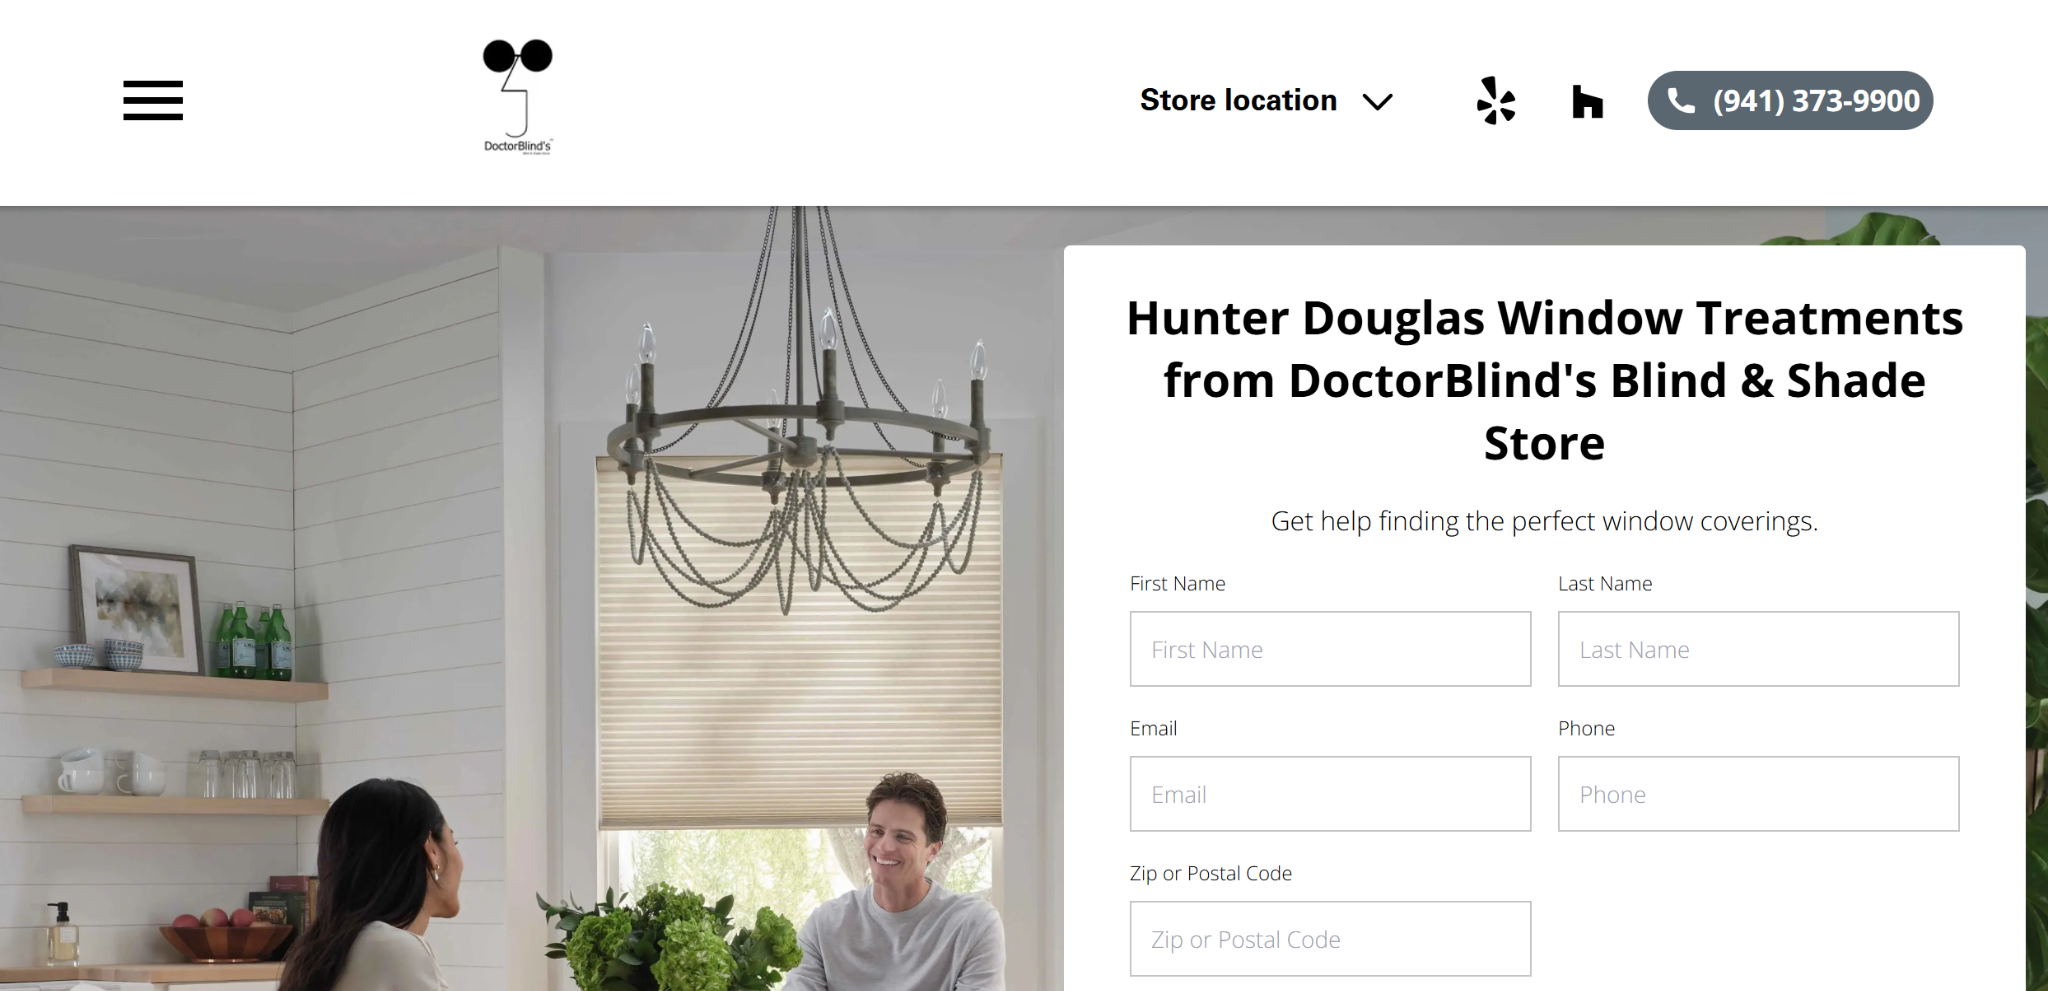Screen dimensions: 2048x991
Task: Expand the Store location chevron
Action: 1378,101
